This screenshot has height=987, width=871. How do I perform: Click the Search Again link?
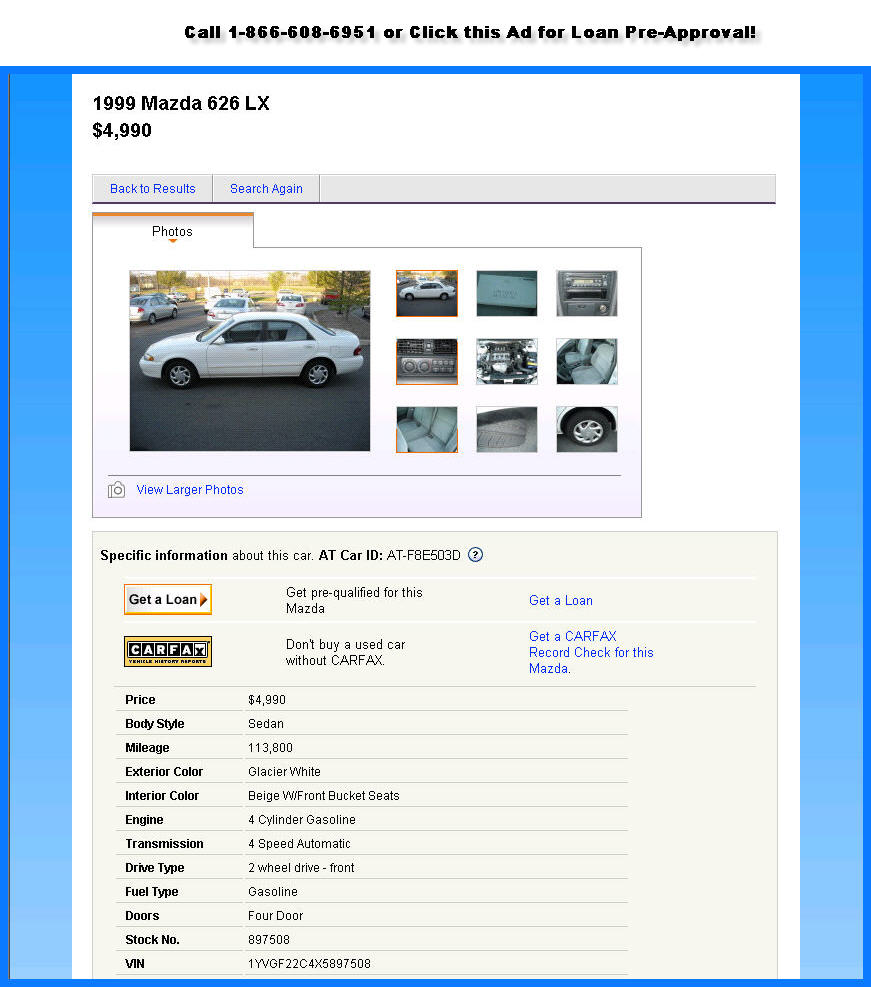click(x=266, y=189)
